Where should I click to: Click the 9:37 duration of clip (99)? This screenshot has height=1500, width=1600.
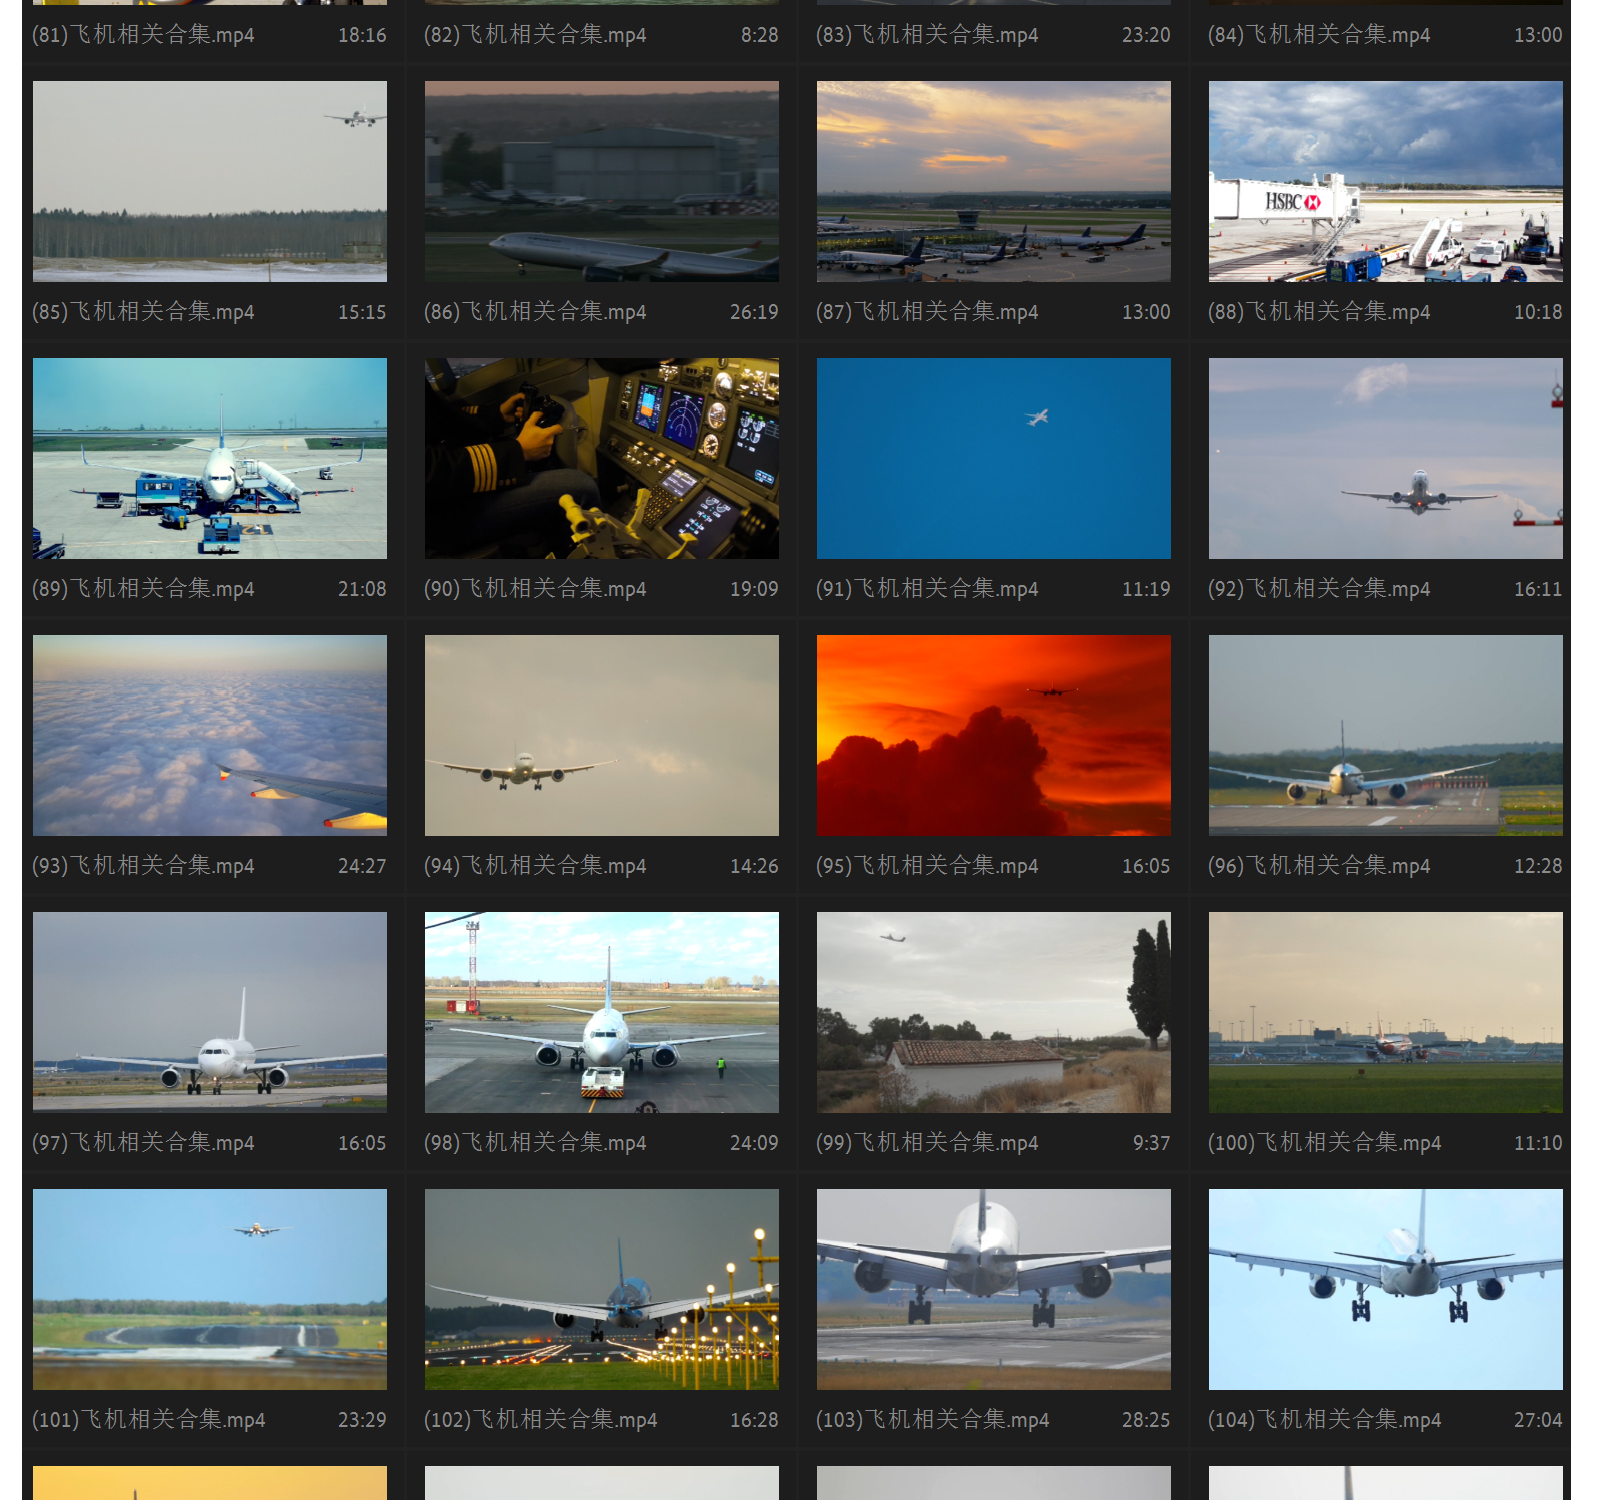1152,1143
